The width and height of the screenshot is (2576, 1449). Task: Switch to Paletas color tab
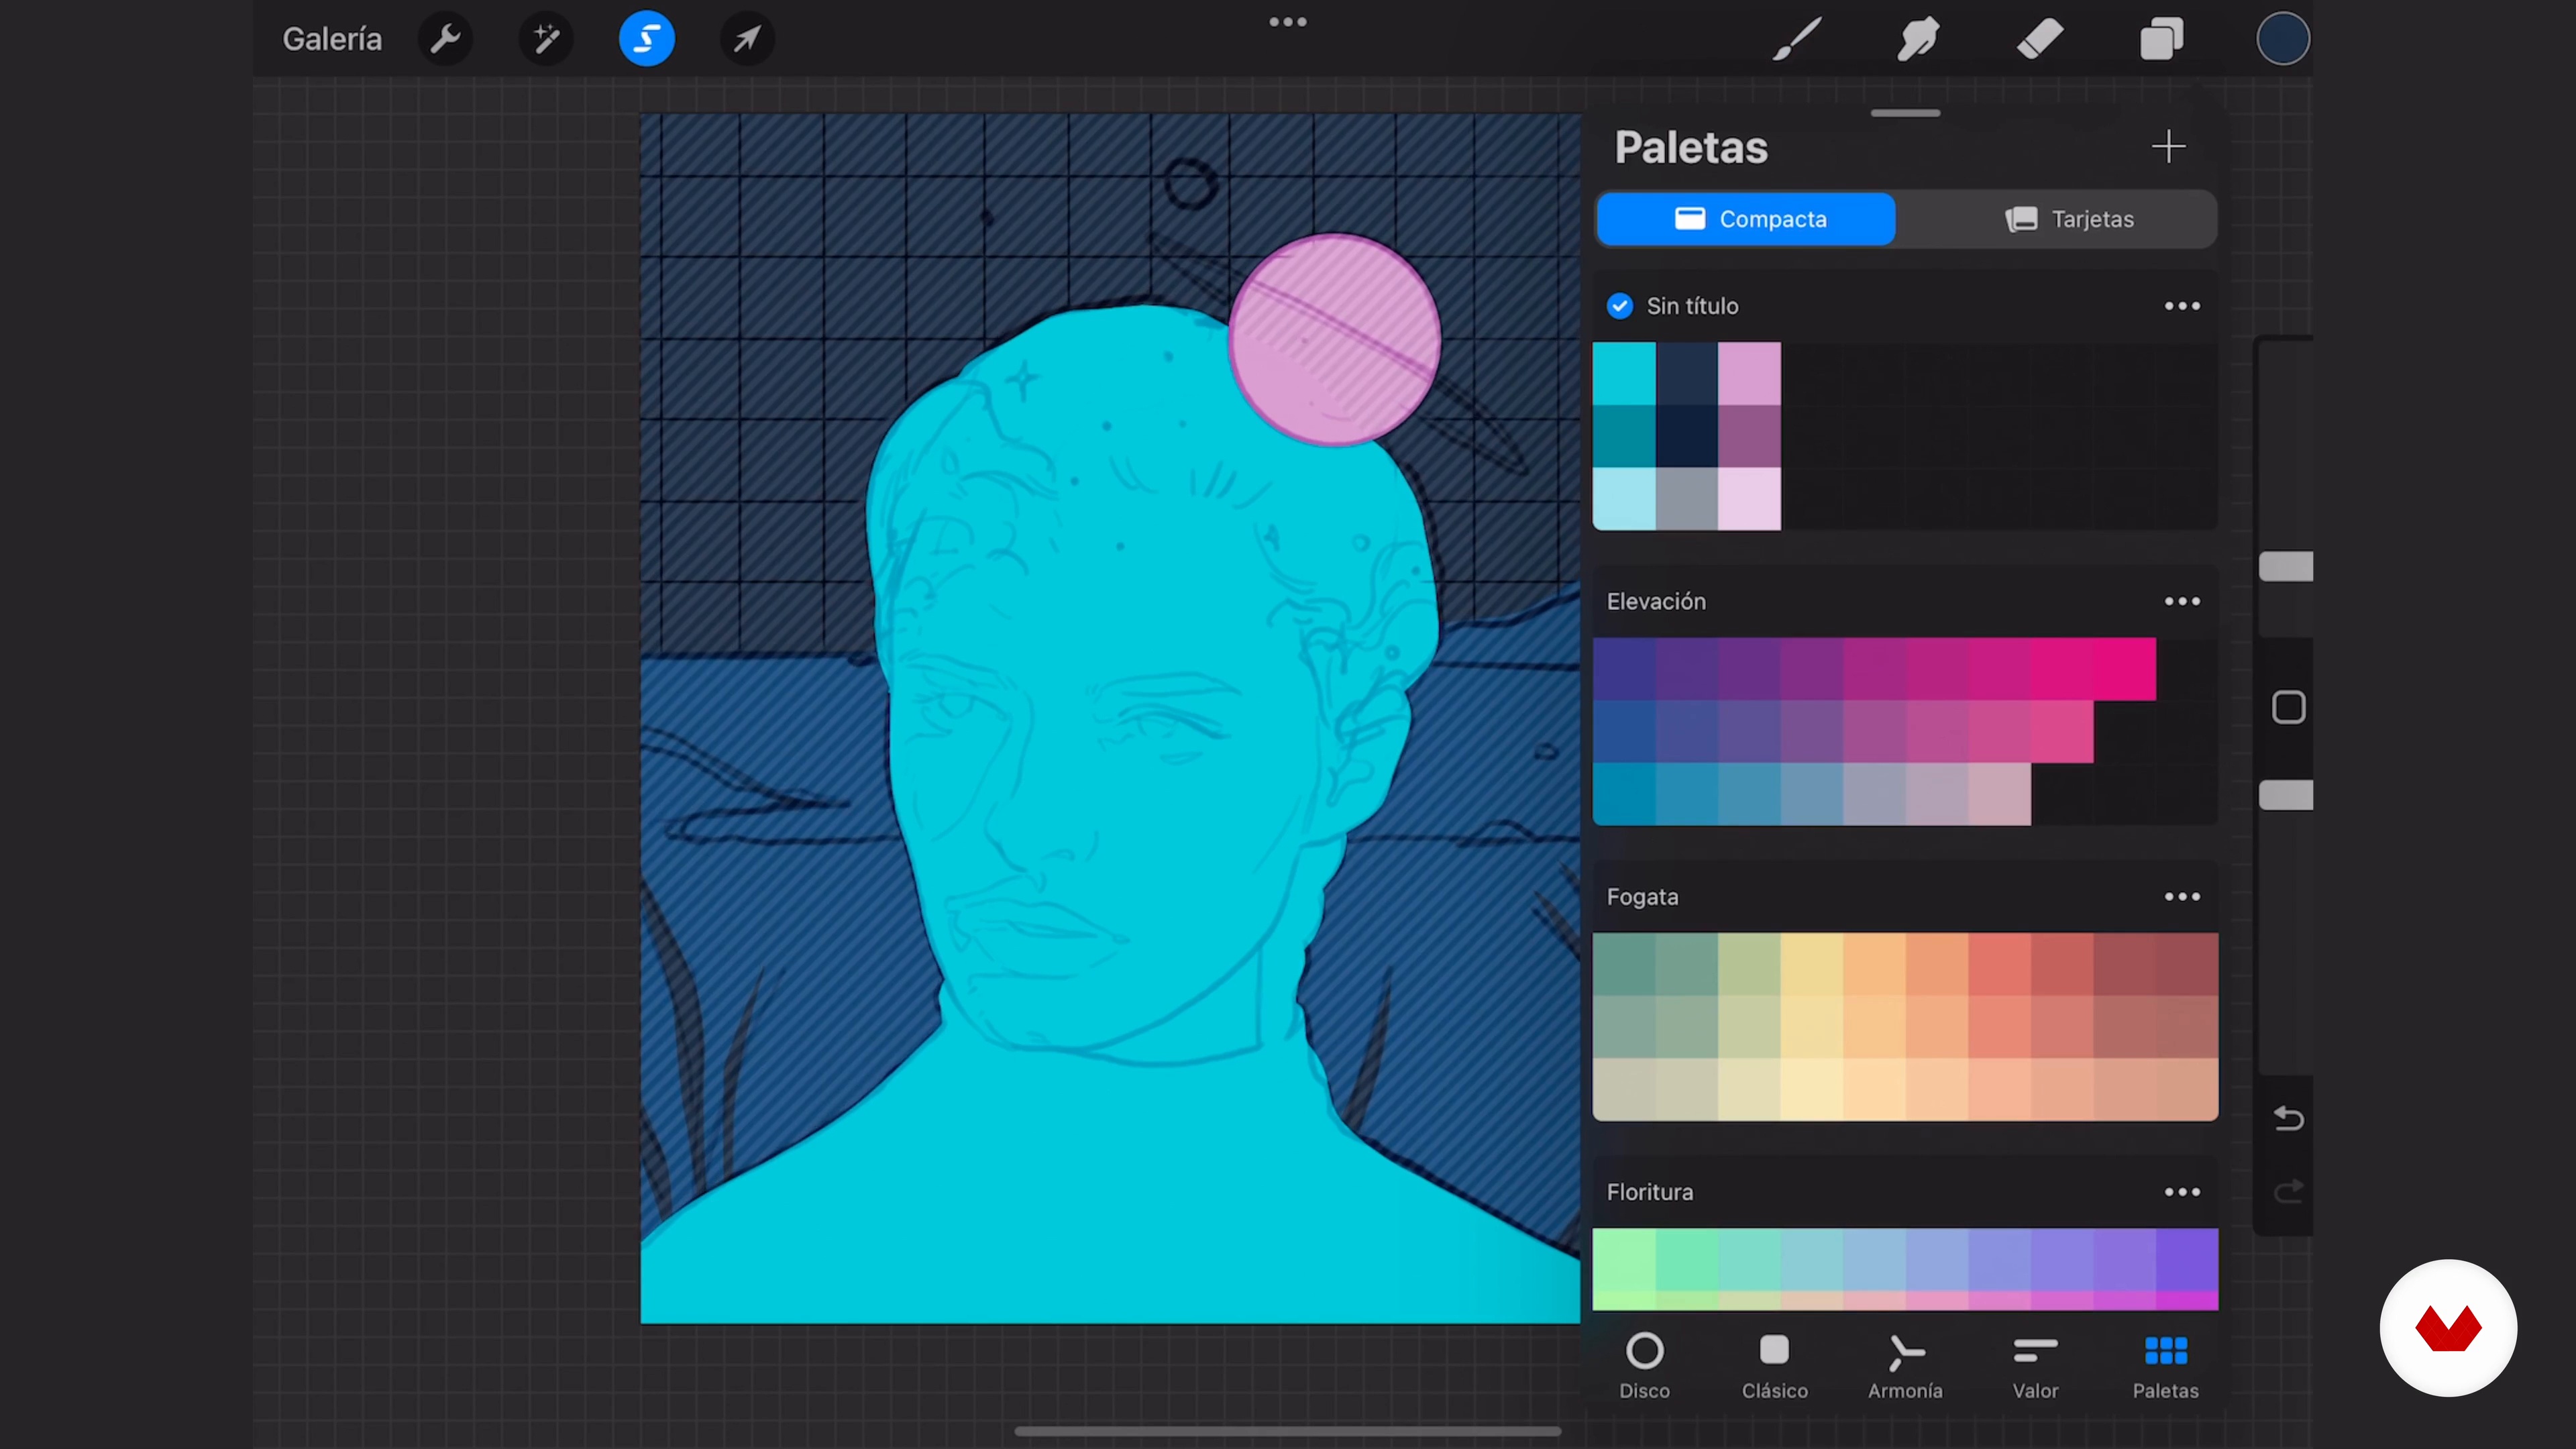click(x=2165, y=1366)
